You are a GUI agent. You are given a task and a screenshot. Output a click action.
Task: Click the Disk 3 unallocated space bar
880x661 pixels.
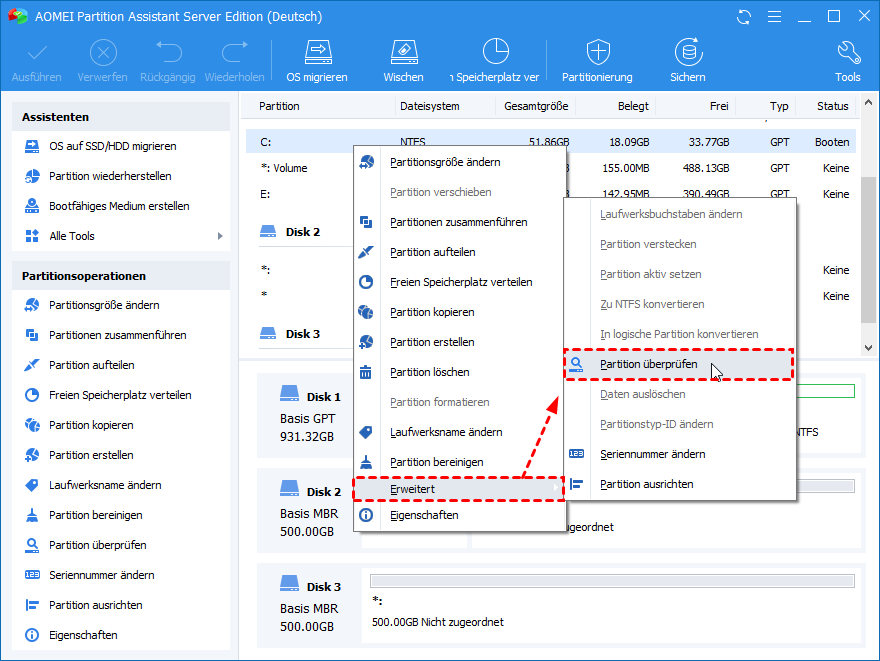(612, 581)
